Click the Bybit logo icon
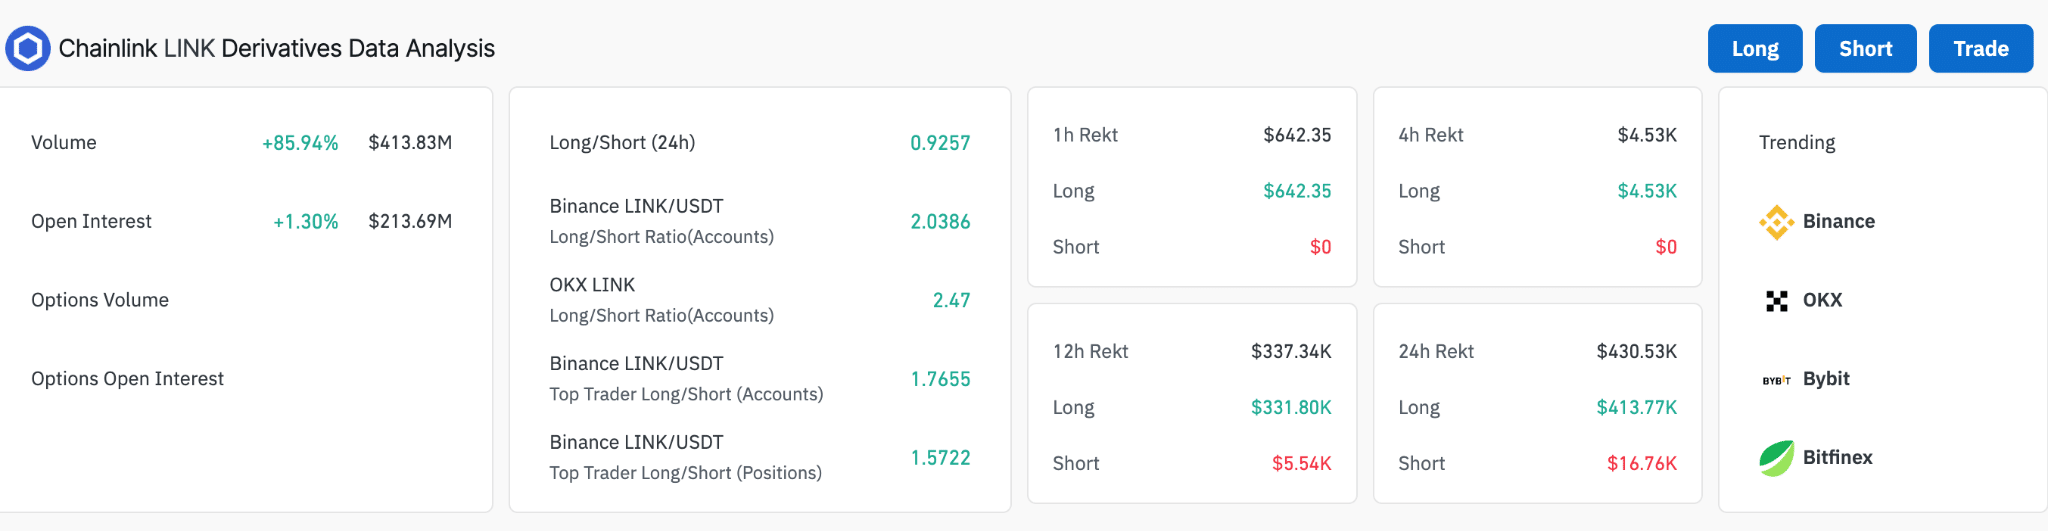 point(1776,380)
